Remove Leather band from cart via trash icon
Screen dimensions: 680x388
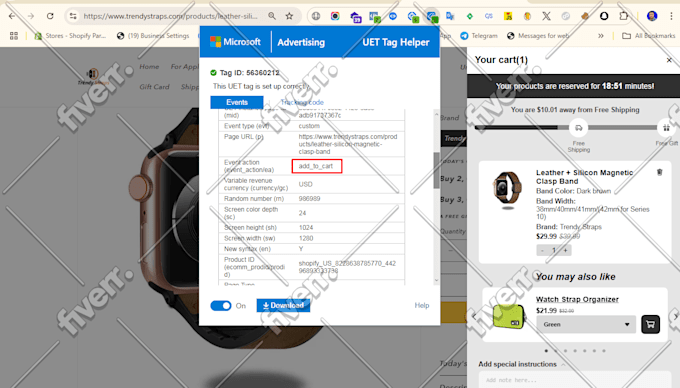tap(660, 172)
